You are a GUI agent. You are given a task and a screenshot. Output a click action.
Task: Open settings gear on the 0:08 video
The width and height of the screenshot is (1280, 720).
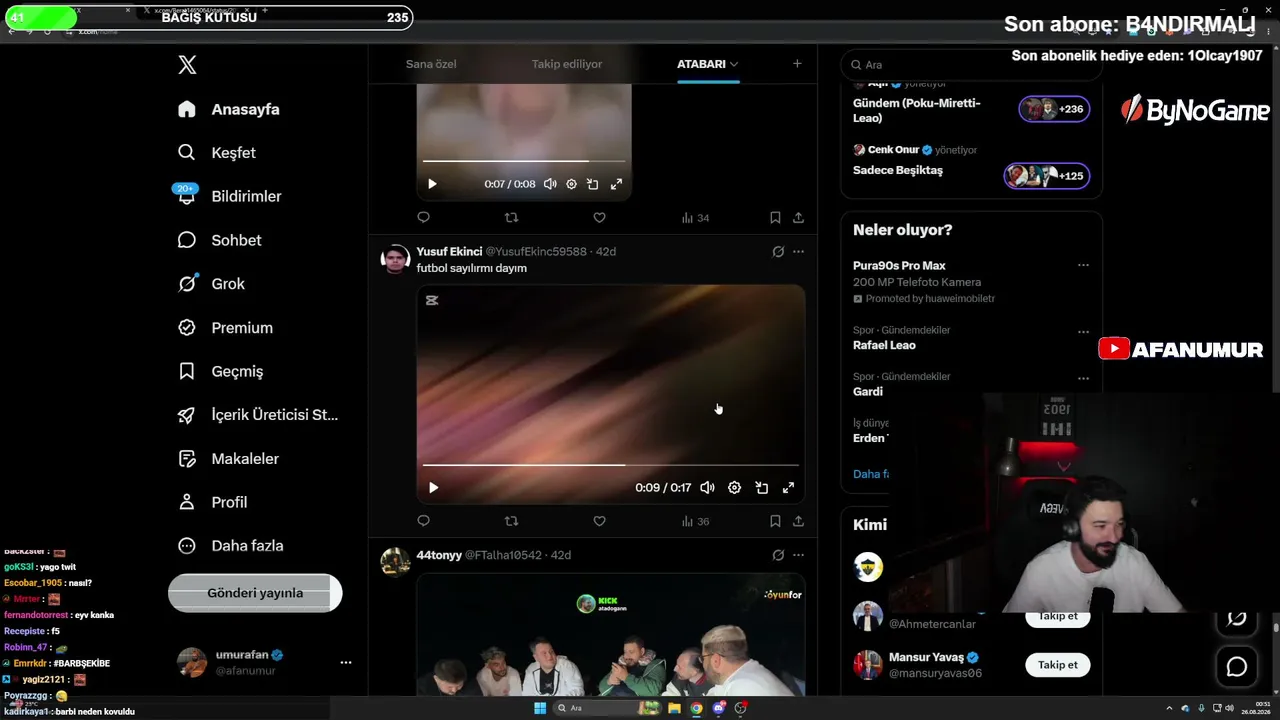(571, 184)
